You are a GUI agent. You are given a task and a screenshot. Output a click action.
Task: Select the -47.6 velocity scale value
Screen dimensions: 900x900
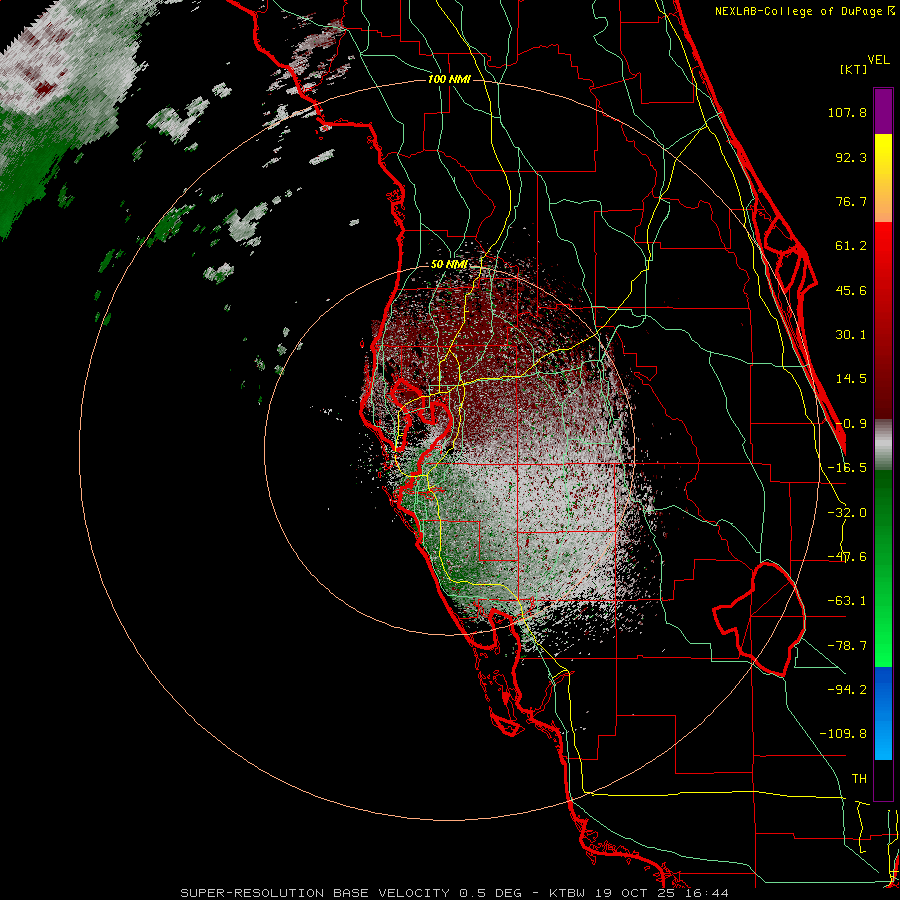pyautogui.click(x=847, y=557)
